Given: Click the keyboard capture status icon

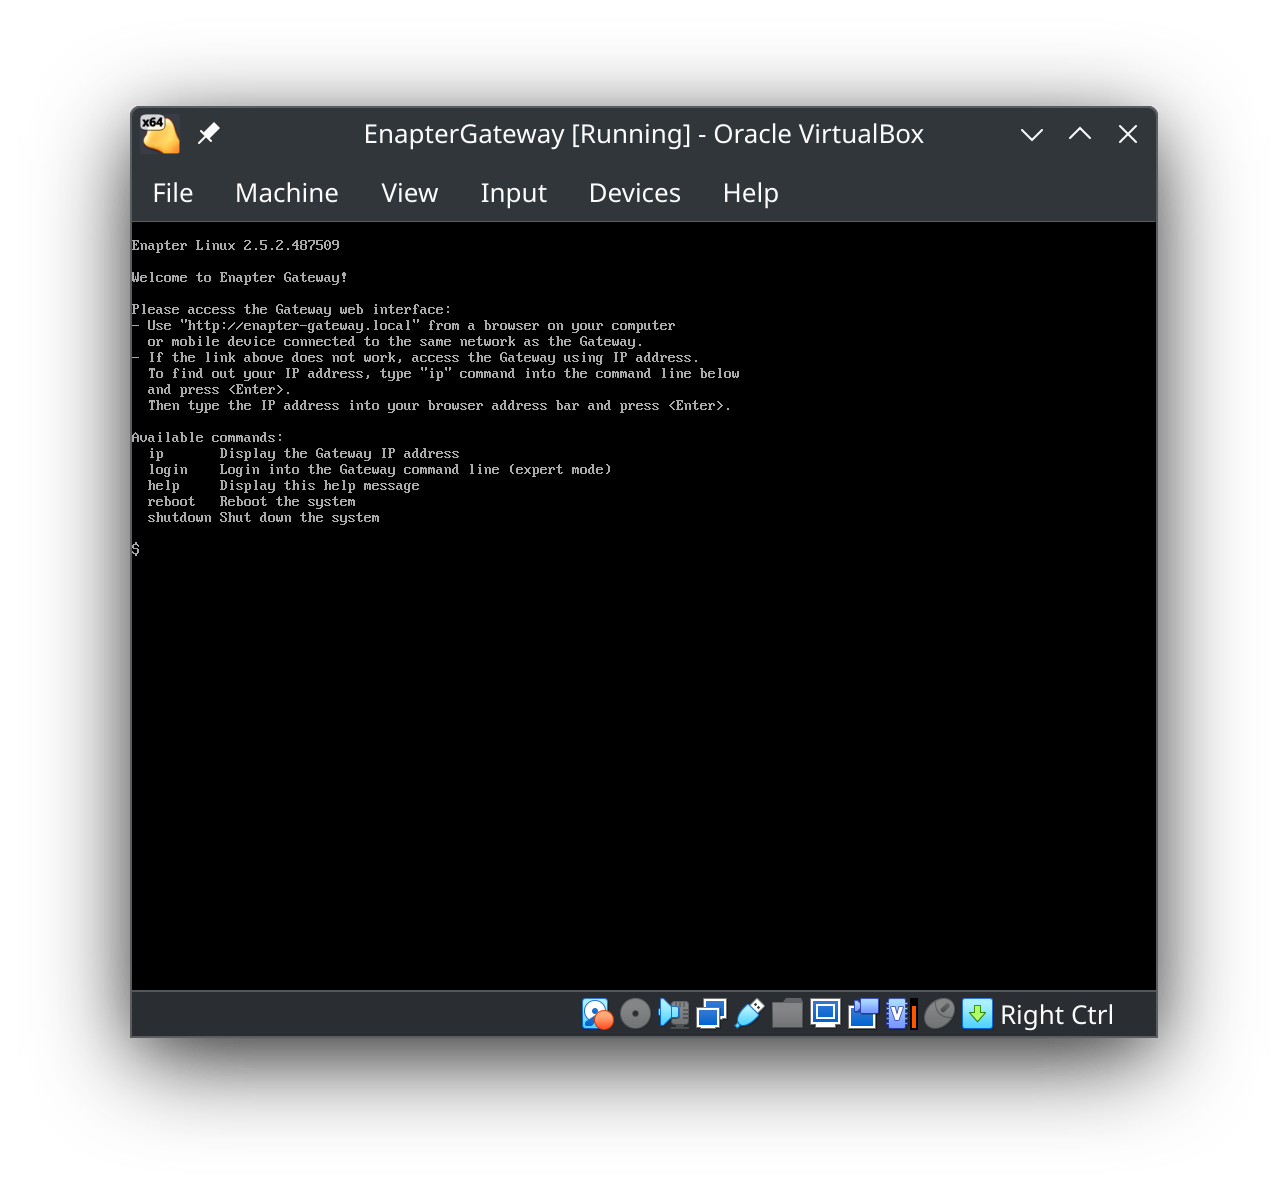Looking at the screenshot, I should click(977, 1013).
